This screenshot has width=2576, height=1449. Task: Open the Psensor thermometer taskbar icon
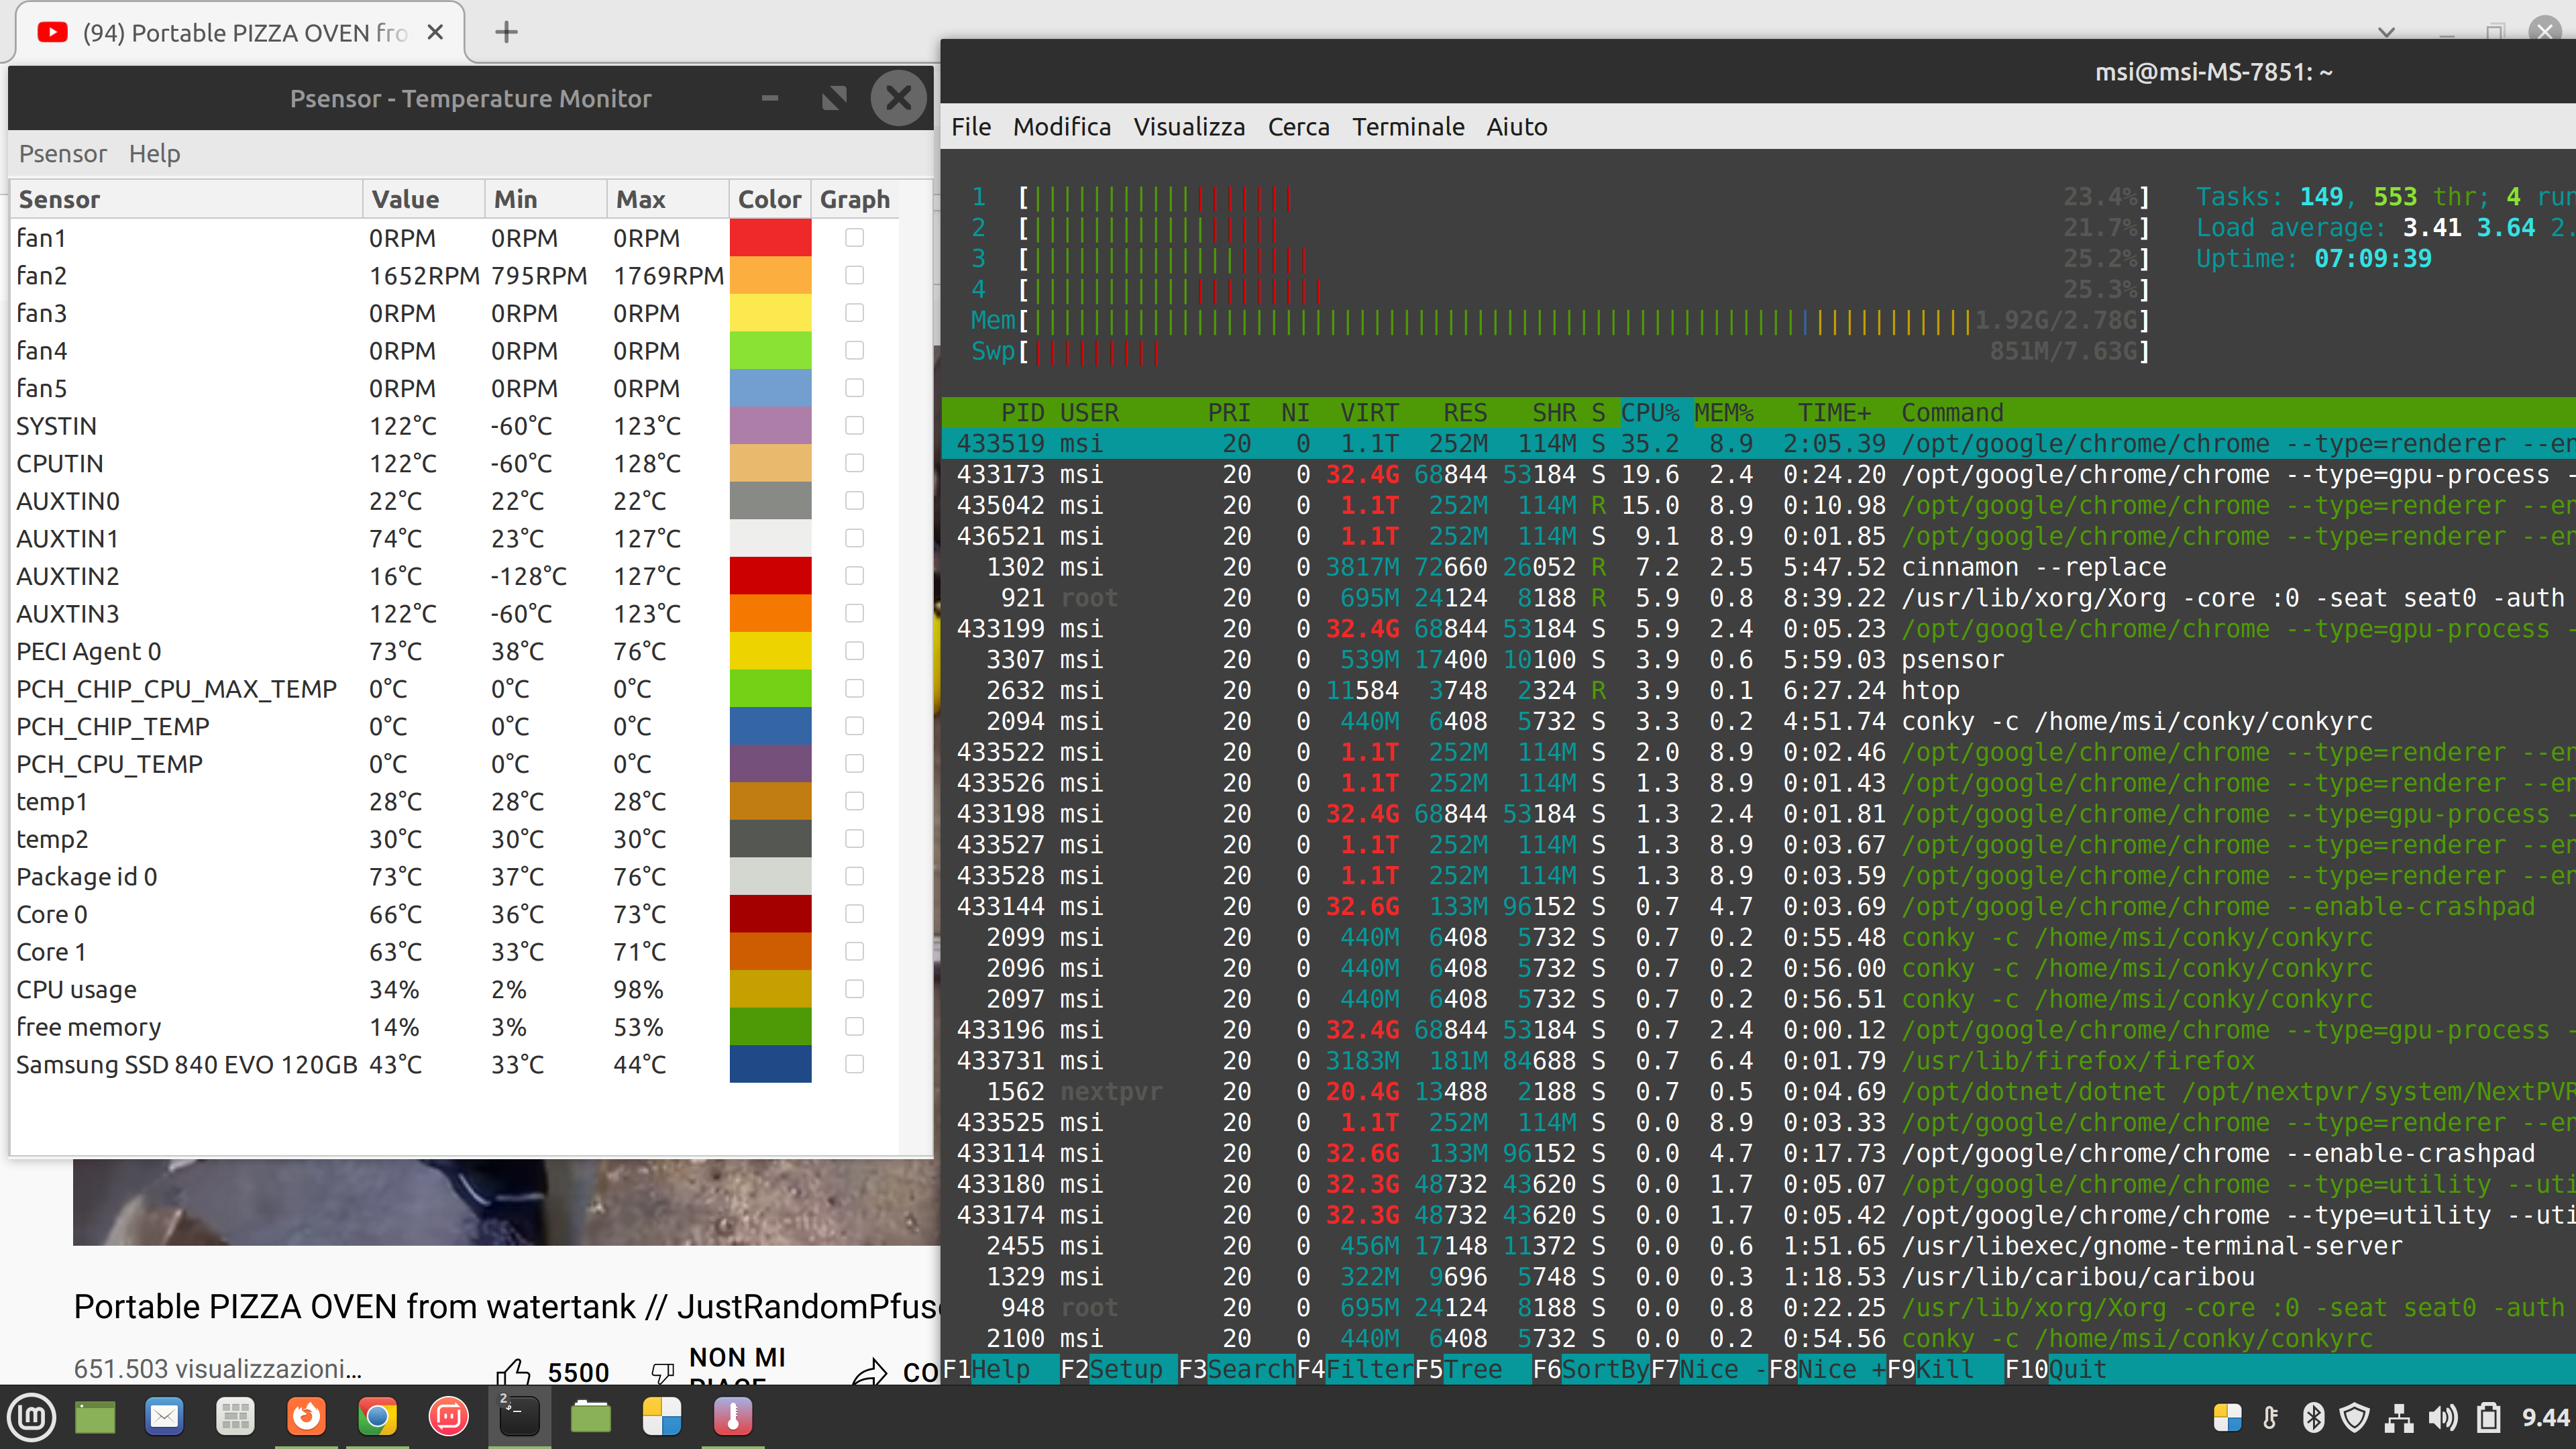[x=733, y=1417]
